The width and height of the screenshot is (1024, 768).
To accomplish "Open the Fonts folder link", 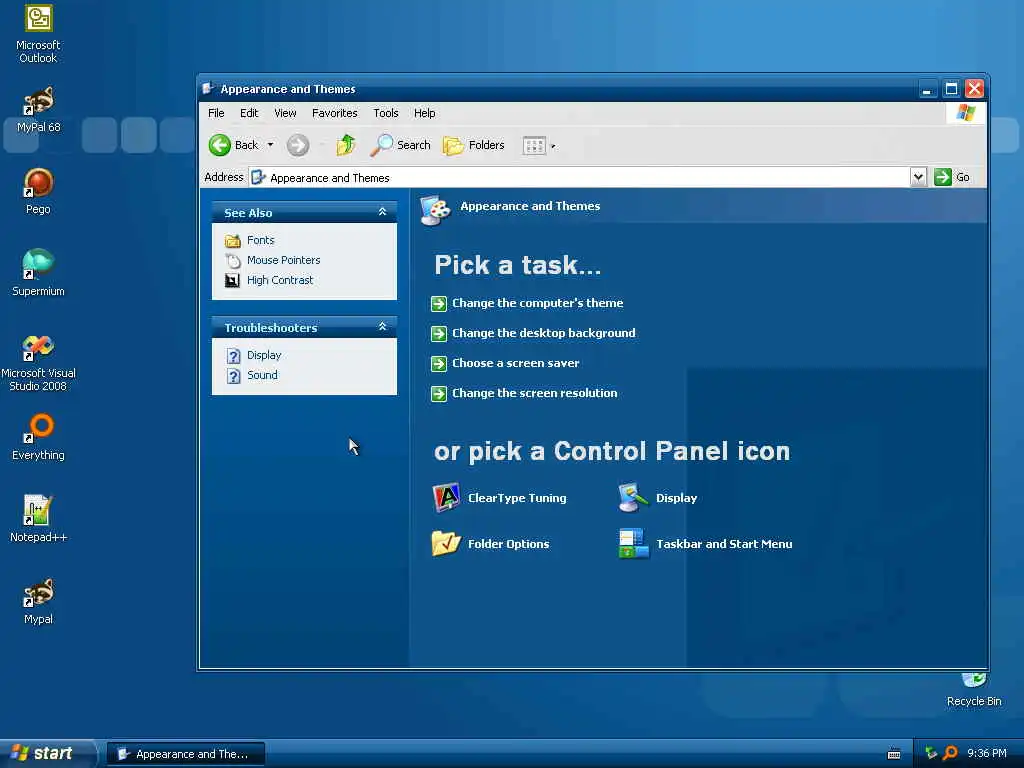I will (x=261, y=240).
